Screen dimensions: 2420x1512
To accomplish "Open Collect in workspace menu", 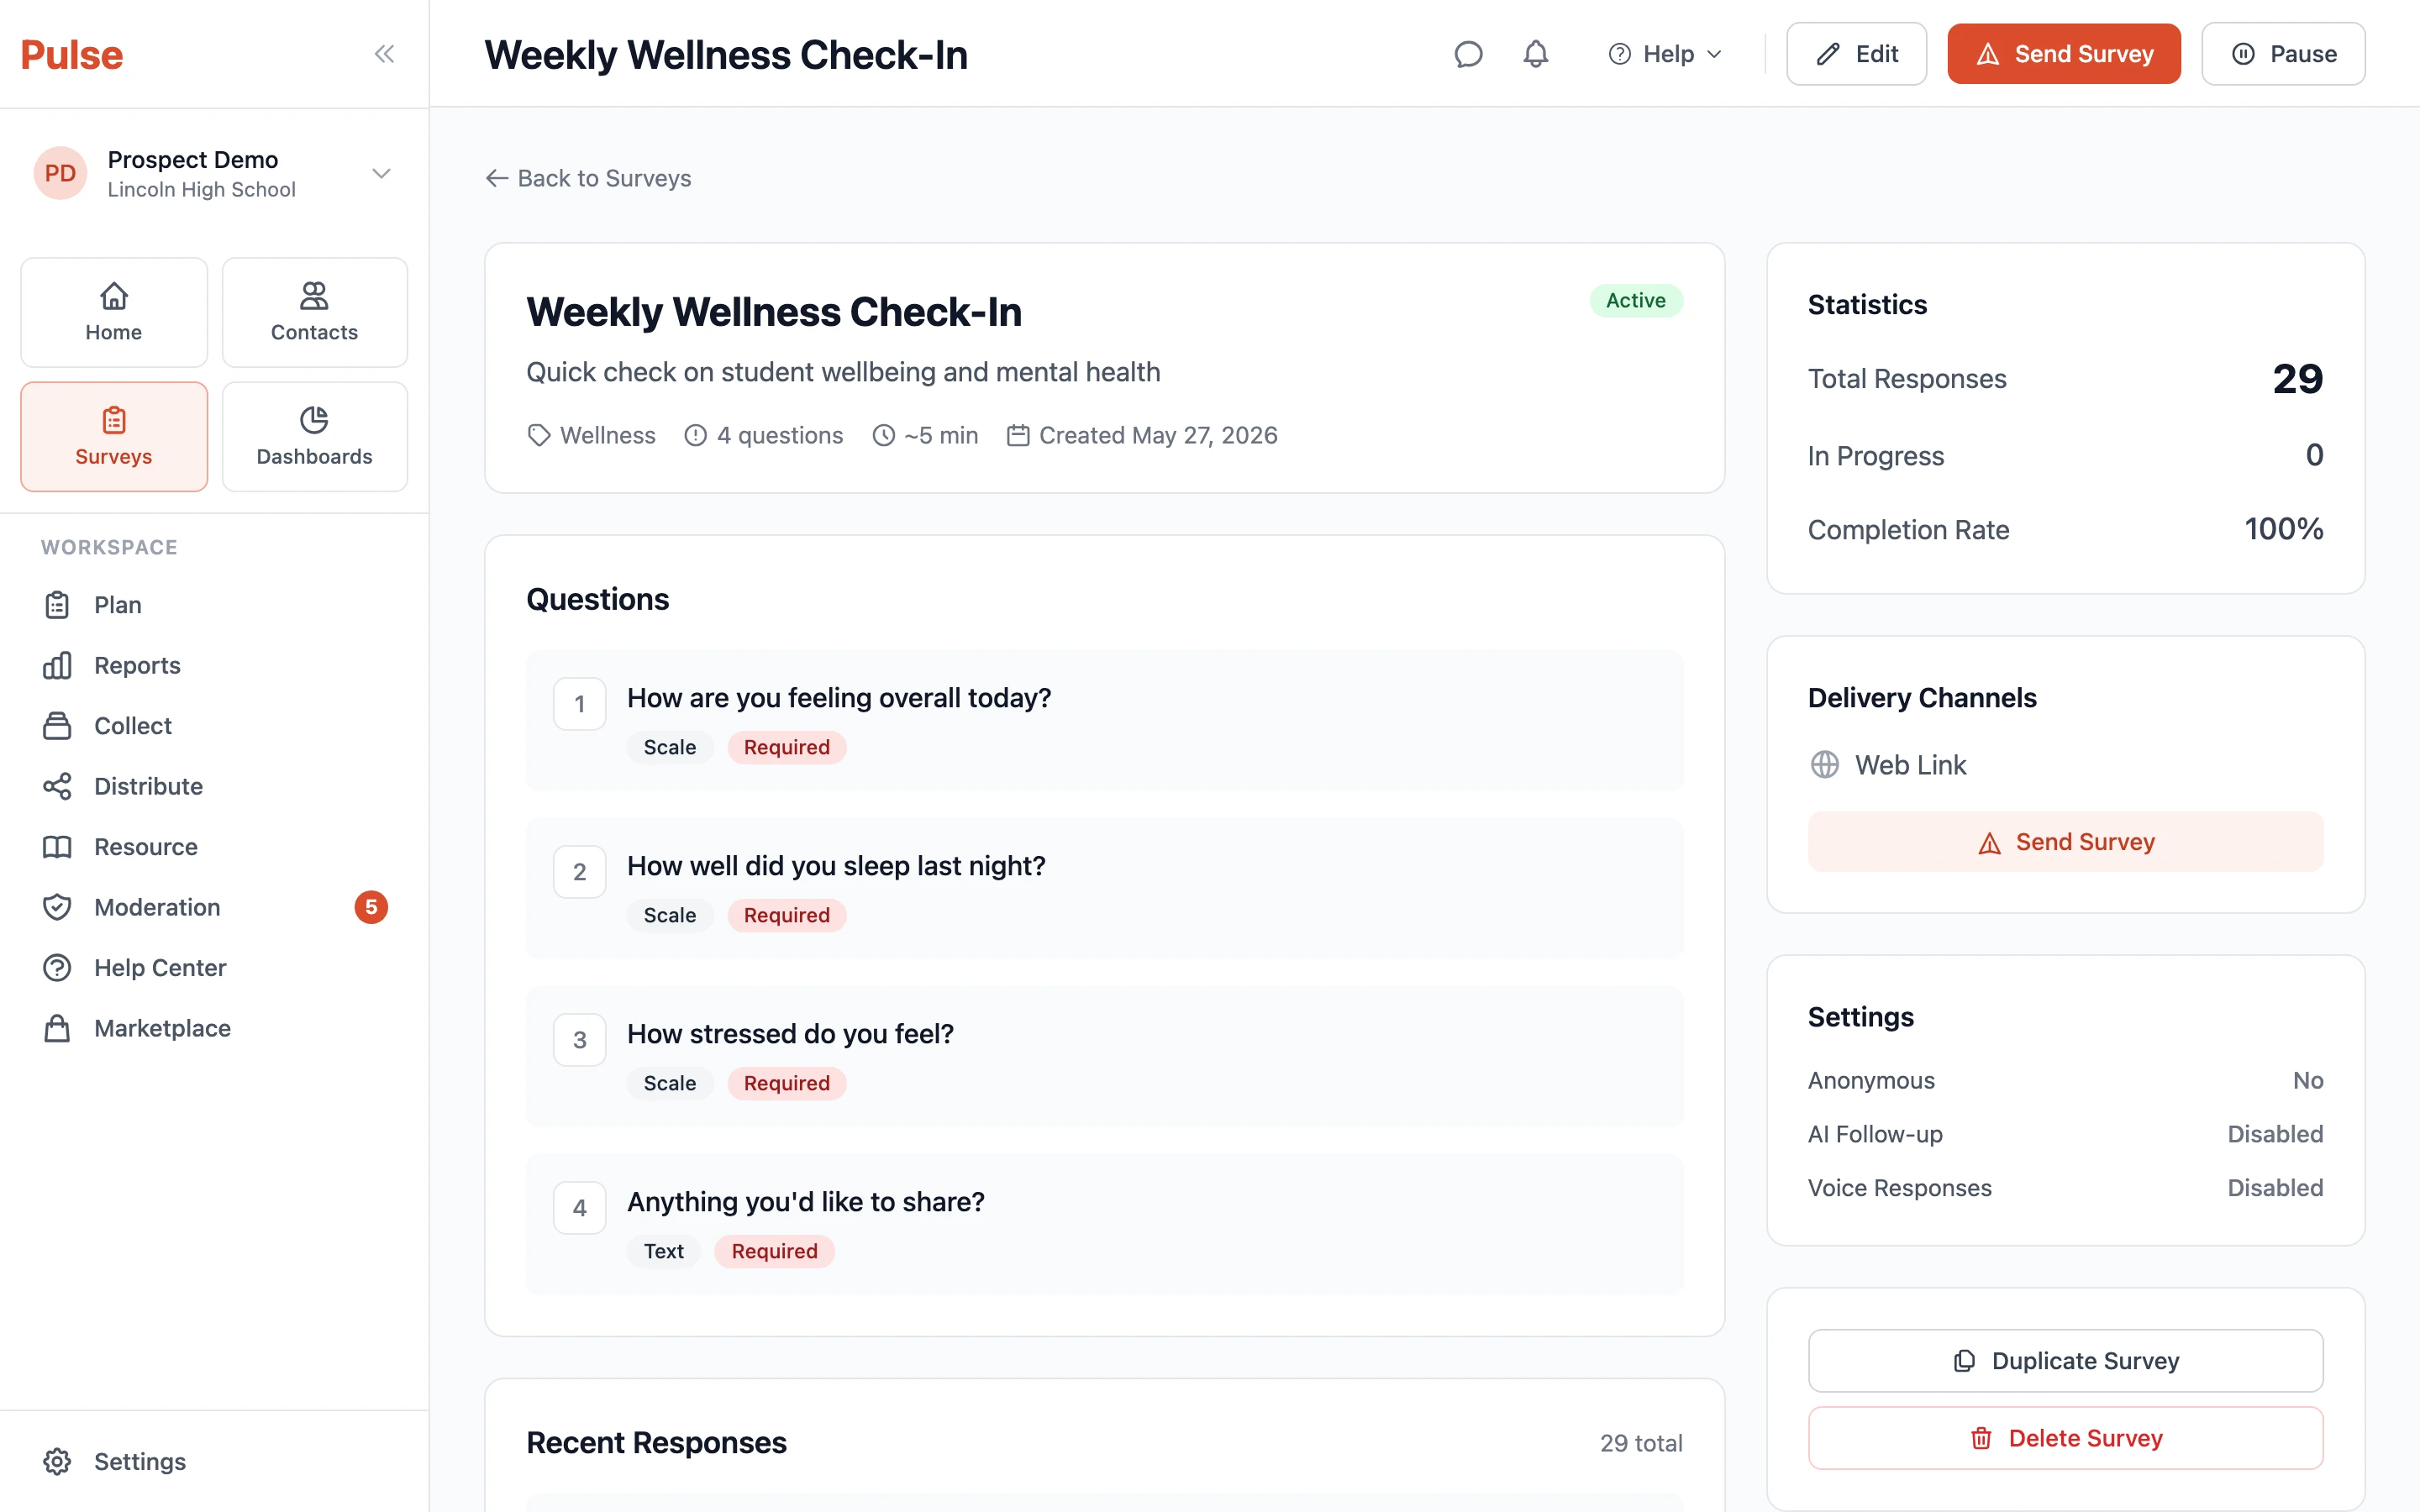I will tap(215, 726).
